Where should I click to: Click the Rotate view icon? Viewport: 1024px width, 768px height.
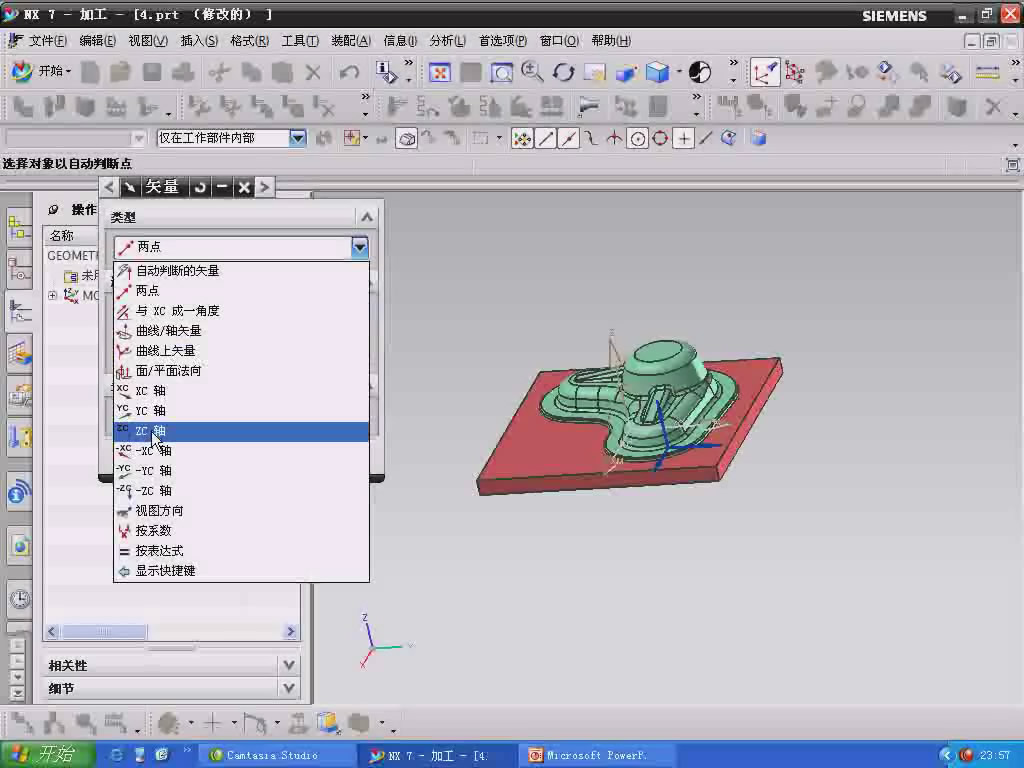coord(563,72)
